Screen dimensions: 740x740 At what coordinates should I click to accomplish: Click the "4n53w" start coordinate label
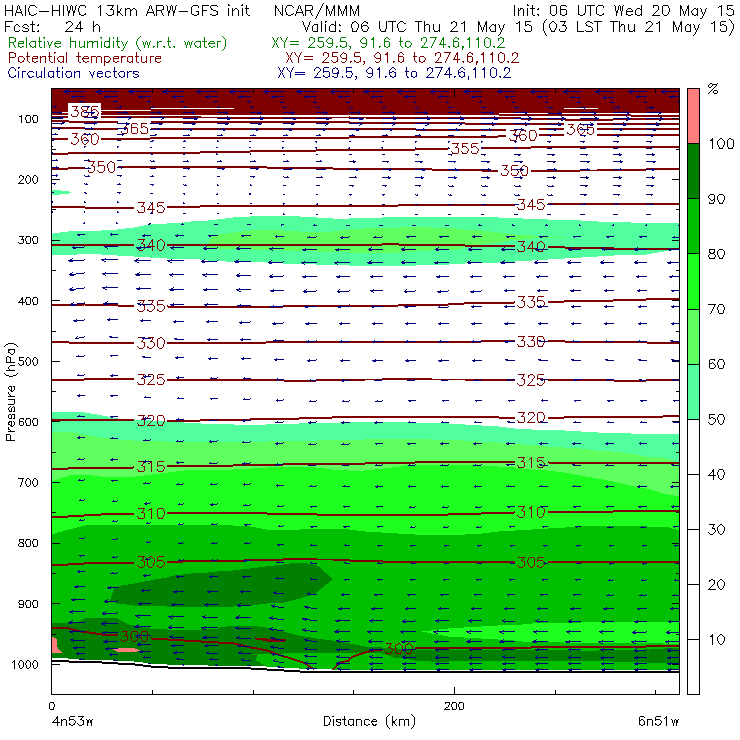point(72,722)
